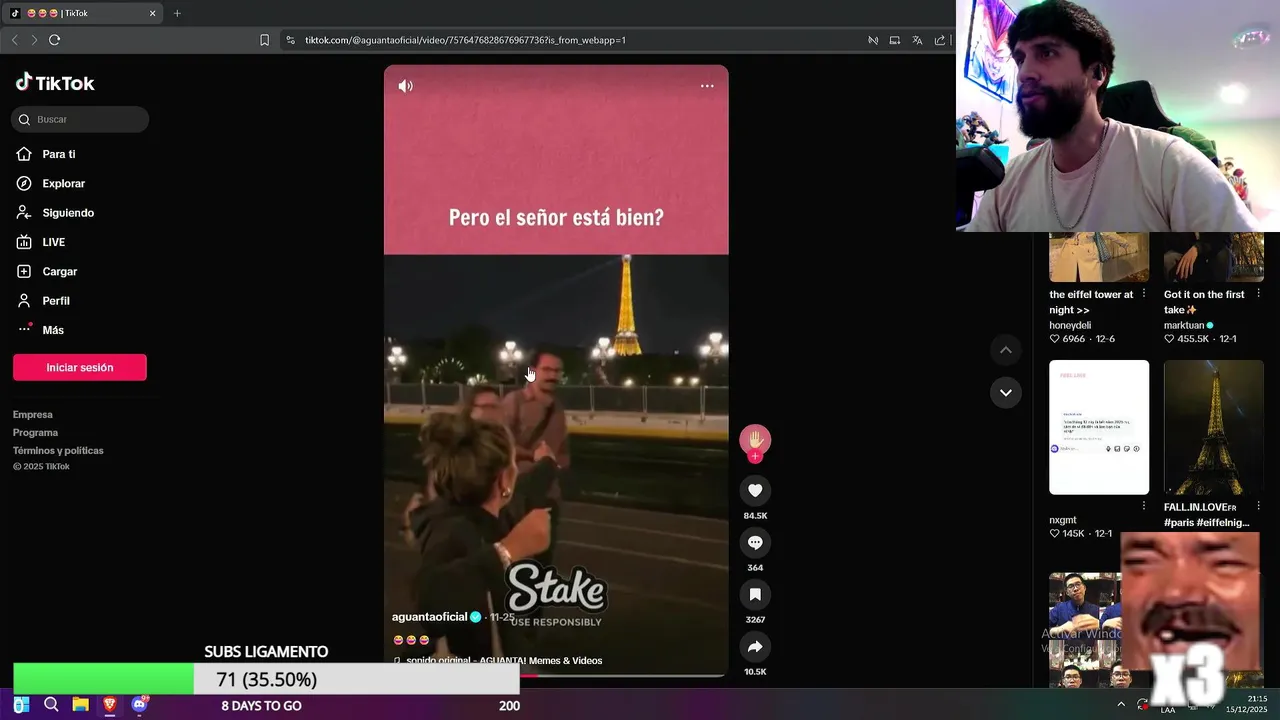The height and width of the screenshot is (720, 1280).
Task: Show hidden system tray icons
Action: pos(1120,705)
